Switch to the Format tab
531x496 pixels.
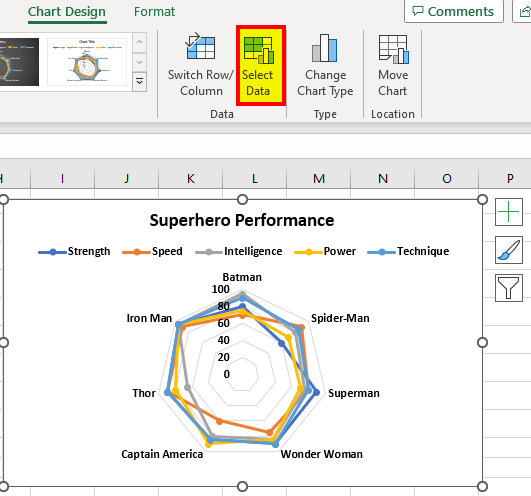(154, 12)
